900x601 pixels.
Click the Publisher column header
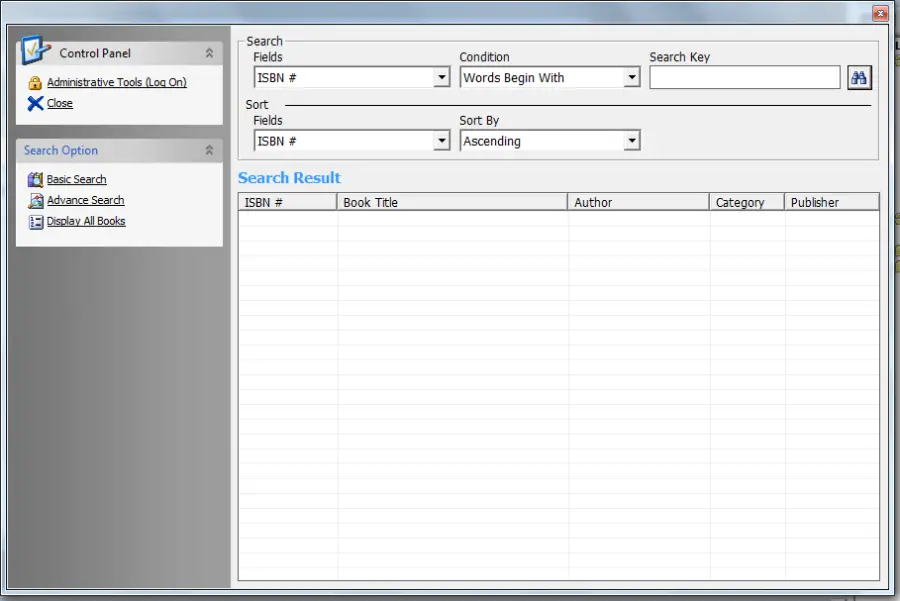[x=832, y=202]
